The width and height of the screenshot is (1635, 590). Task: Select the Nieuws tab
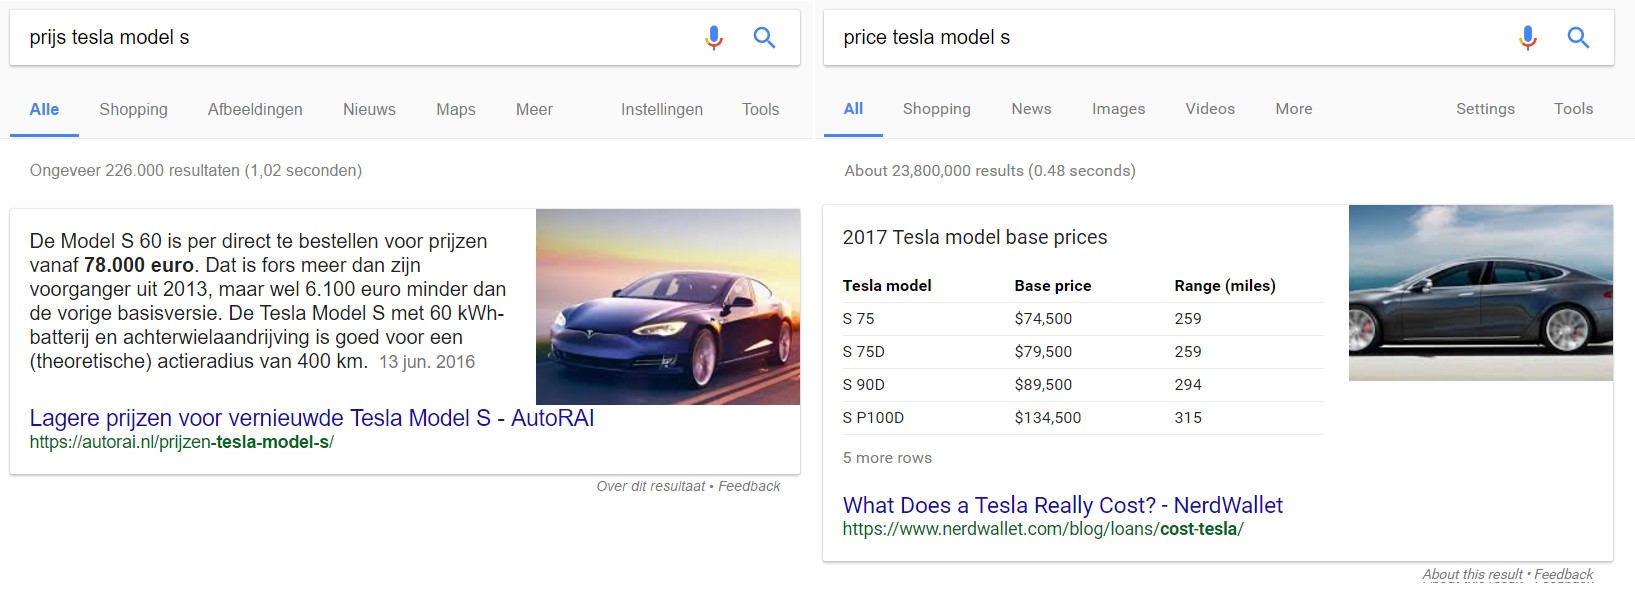pos(369,110)
